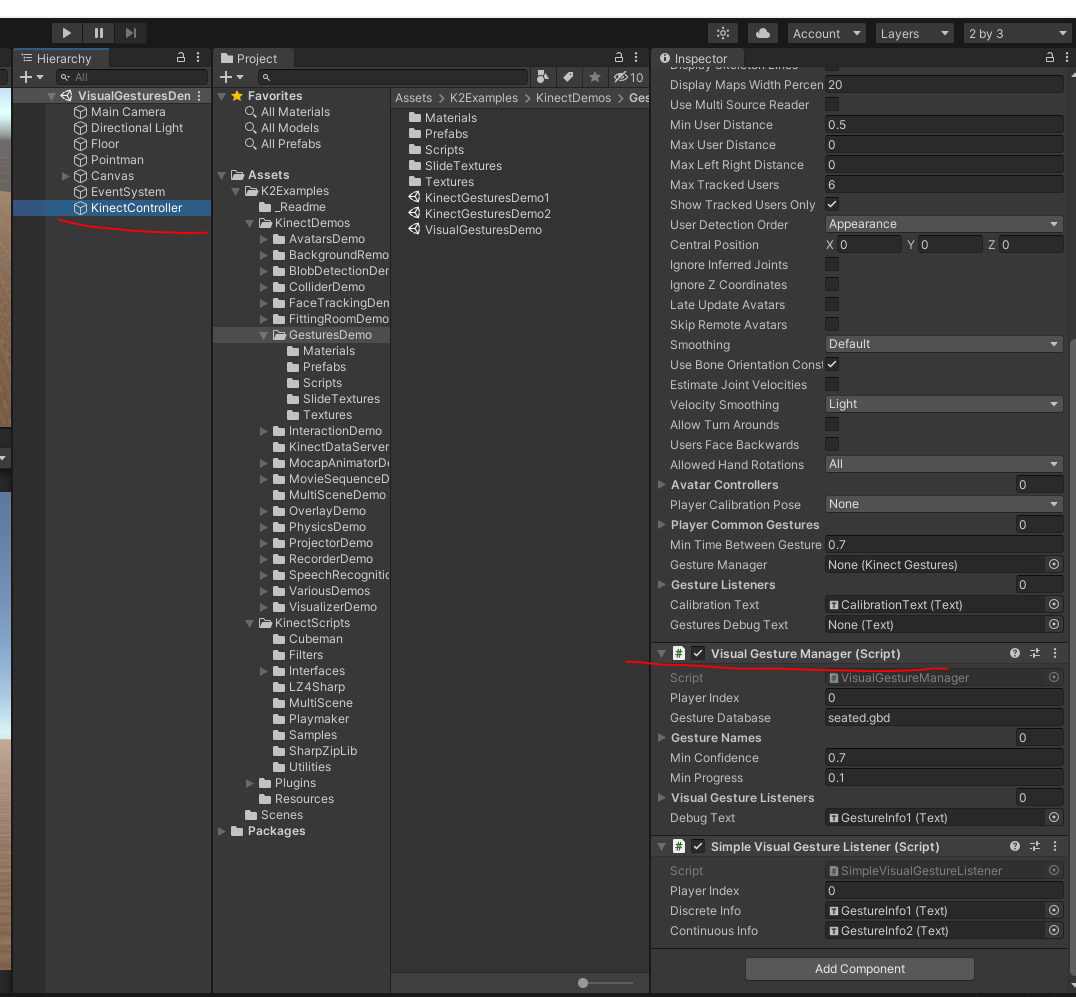The width and height of the screenshot is (1076, 997).
Task: Click the favorites star search icon
Action: tap(594, 77)
